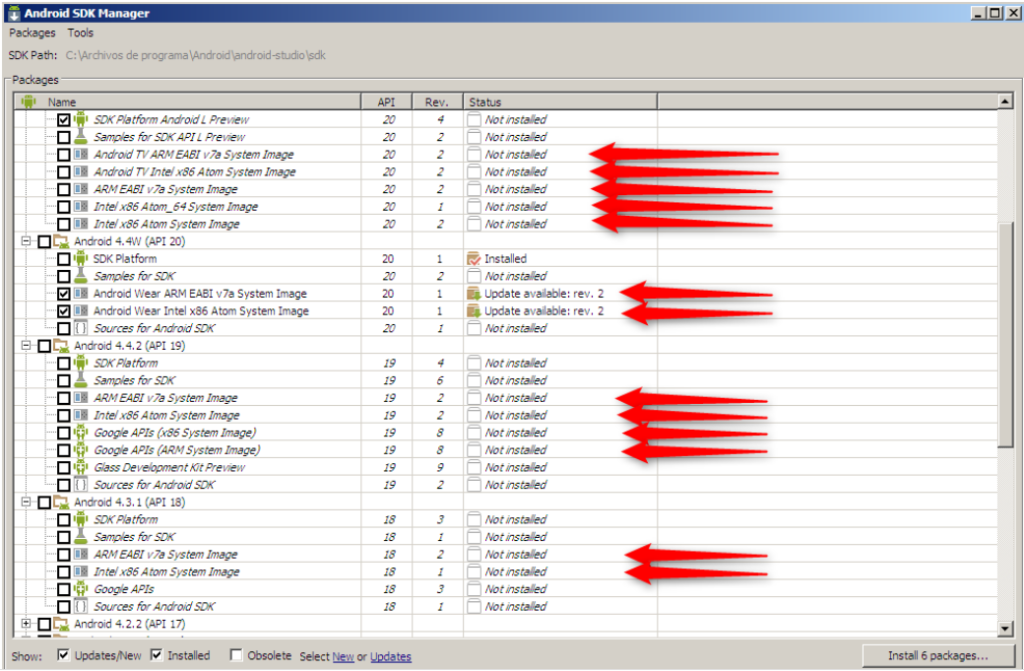Click the API 18 Samples for SDK icon
The image size is (1024, 671).
pos(80,536)
